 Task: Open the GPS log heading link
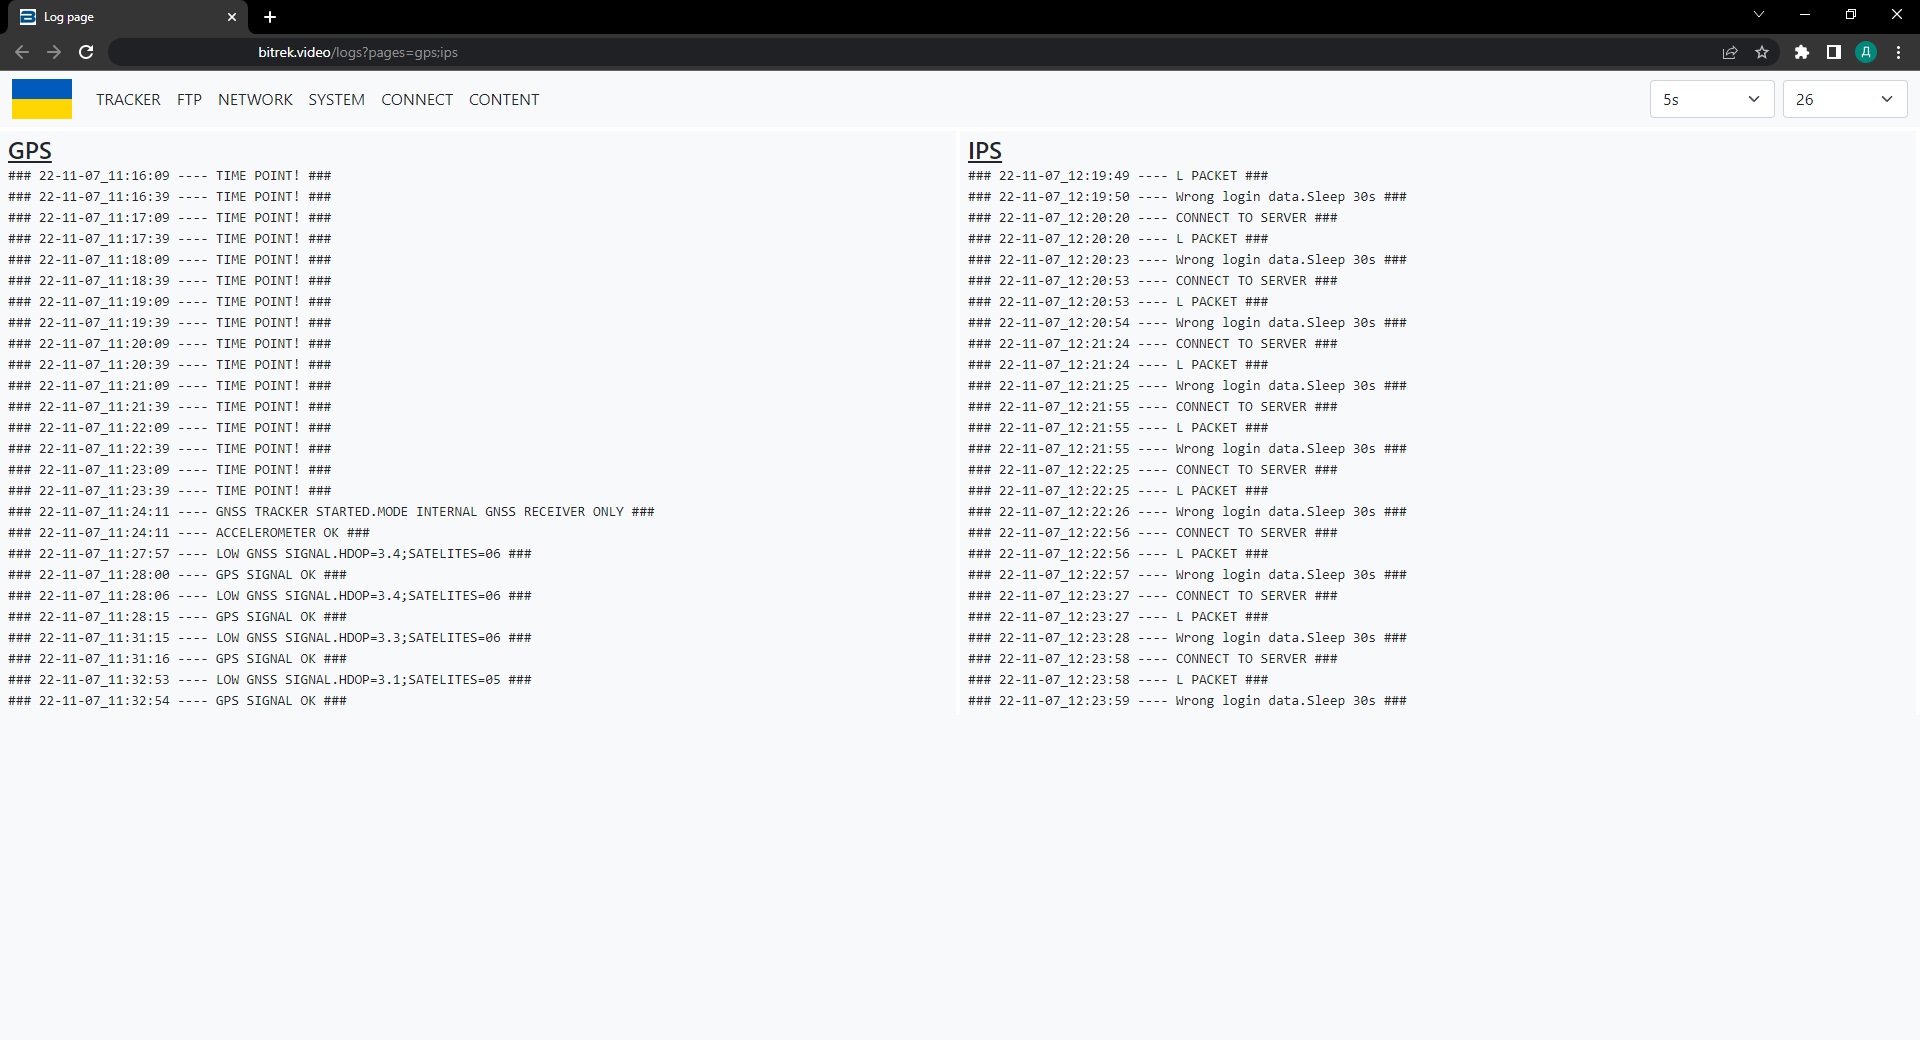pyautogui.click(x=30, y=151)
